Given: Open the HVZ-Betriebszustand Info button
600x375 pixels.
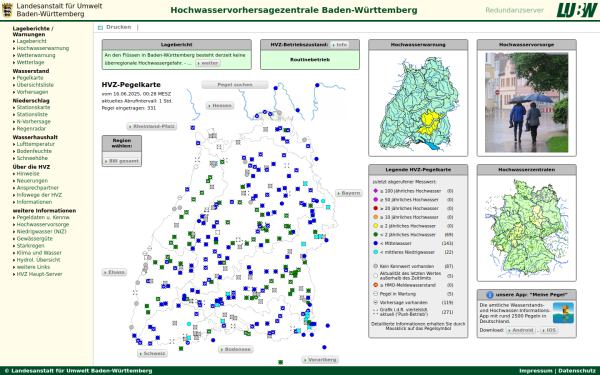Looking at the screenshot, I should point(340,45).
